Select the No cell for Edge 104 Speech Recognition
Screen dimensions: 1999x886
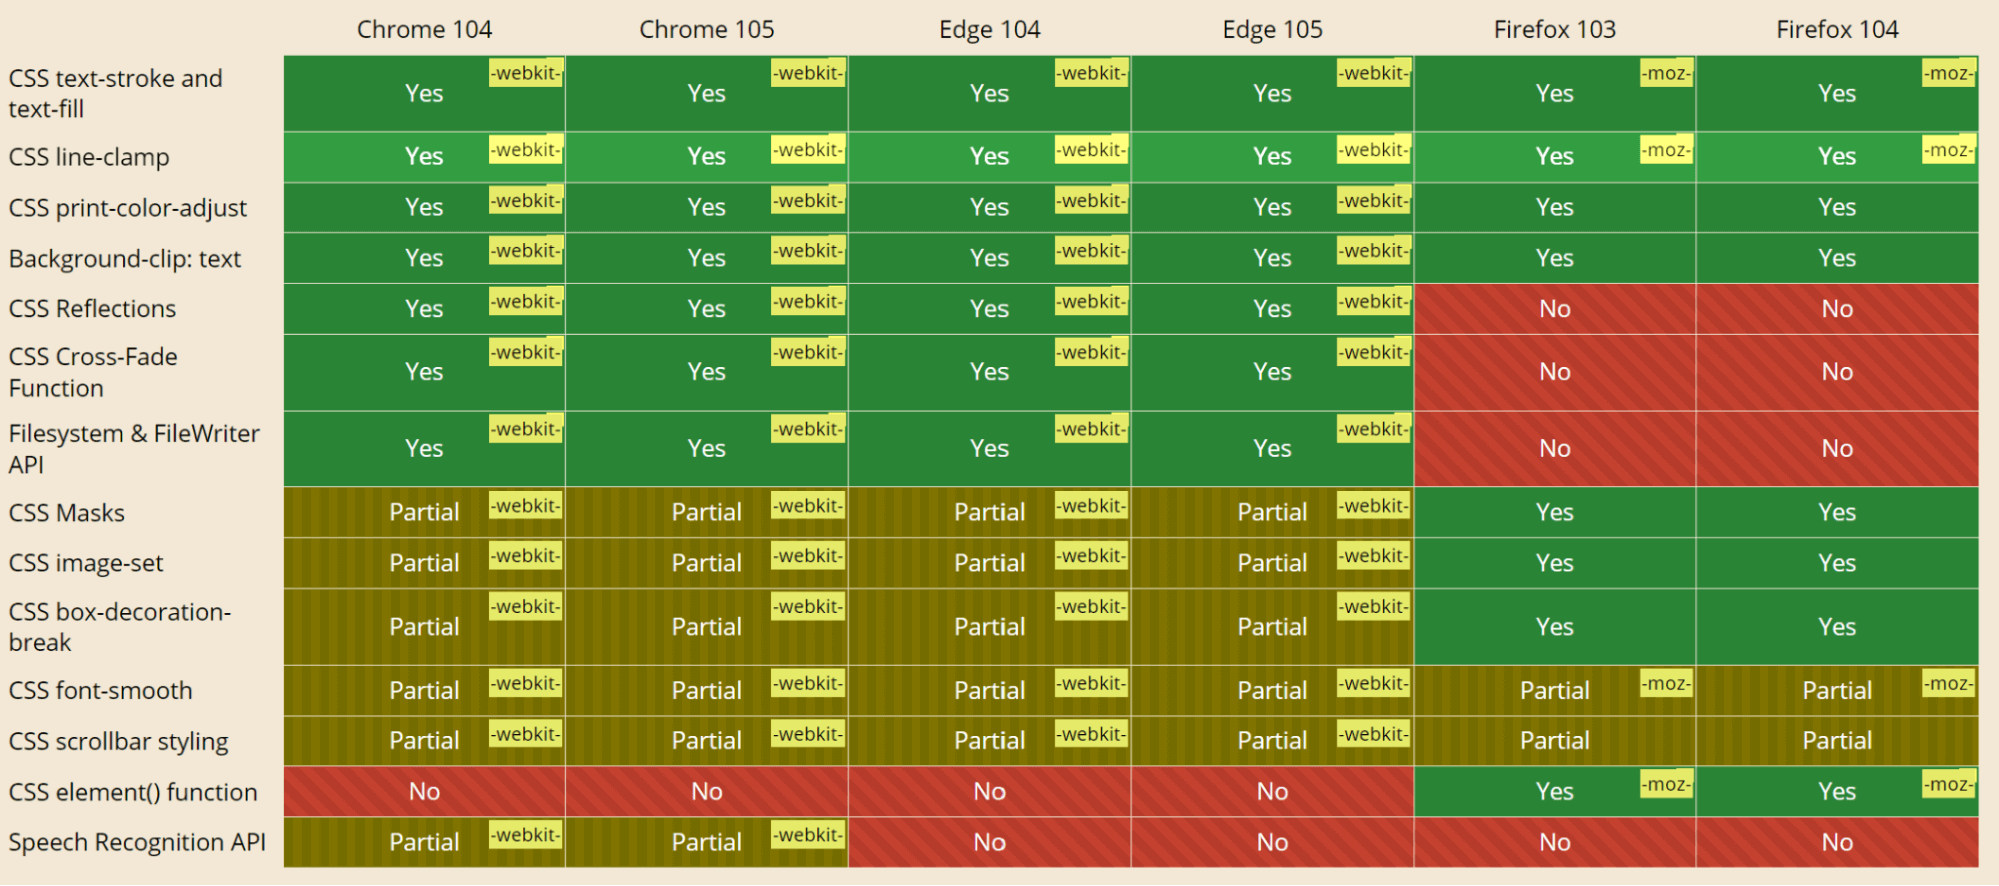(x=990, y=842)
